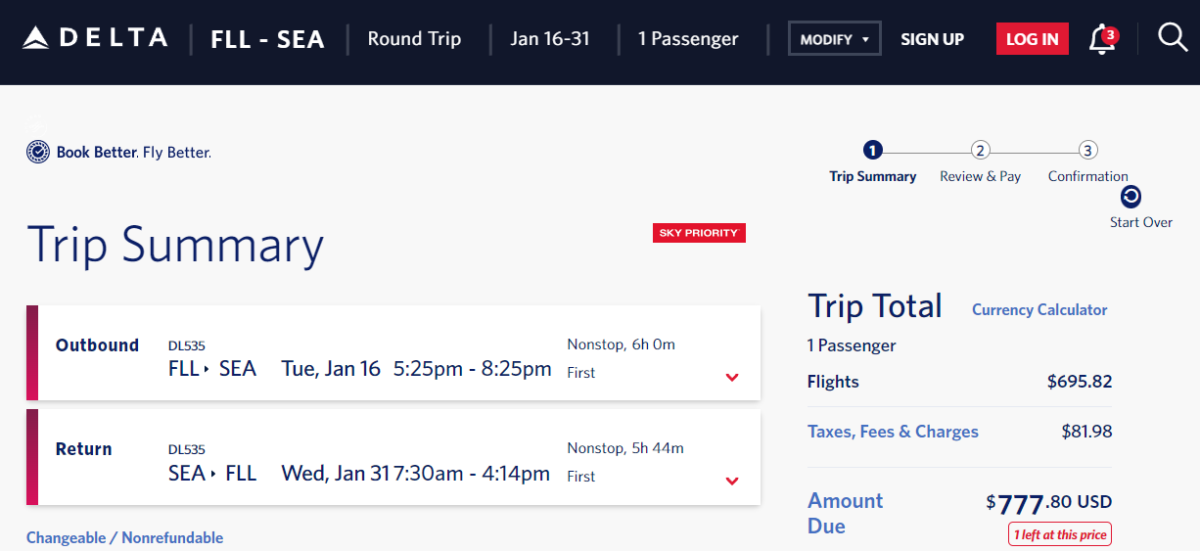The image size is (1200, 551).
Task: Open the Currency Calculator link
Action: coord(1039,310)
